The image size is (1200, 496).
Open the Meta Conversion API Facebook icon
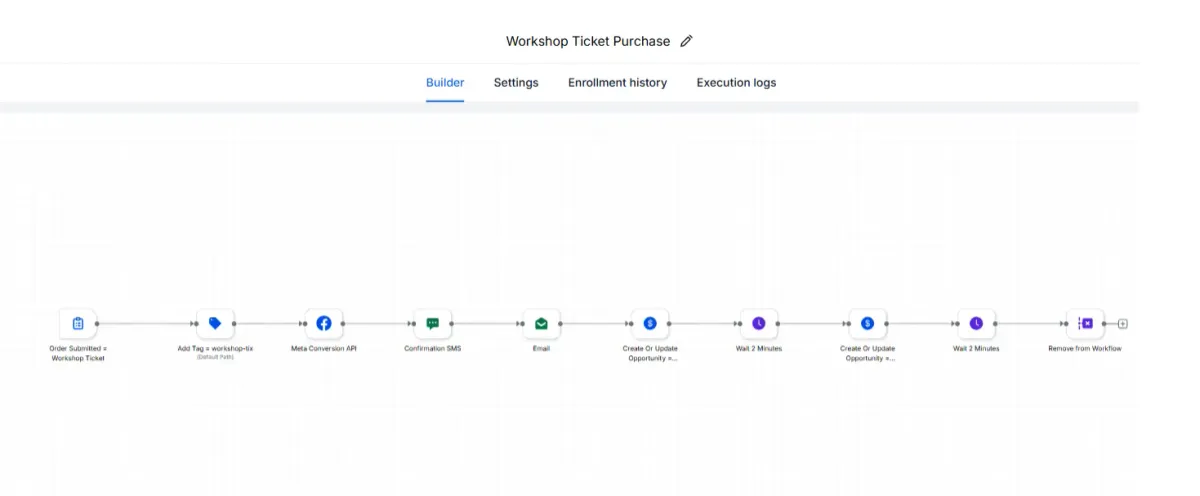point(324,323)
